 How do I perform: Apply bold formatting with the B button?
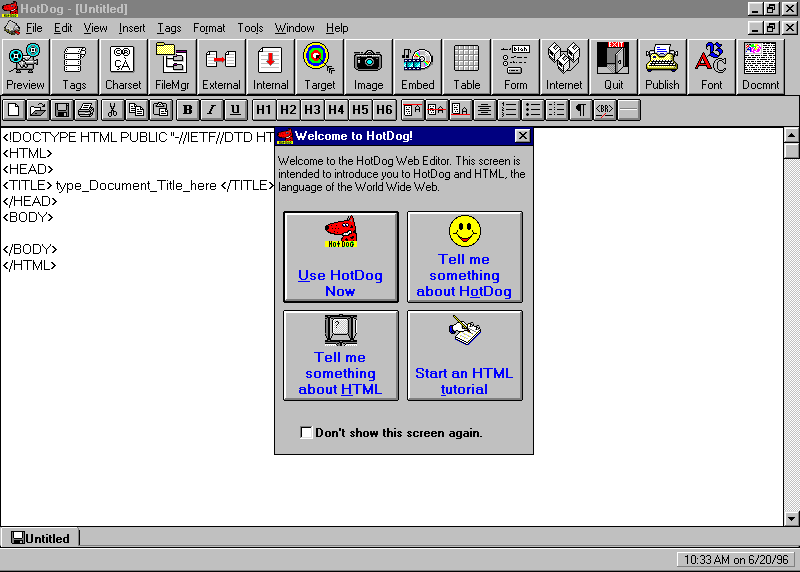pyautogui.click(x=187, y=110)
